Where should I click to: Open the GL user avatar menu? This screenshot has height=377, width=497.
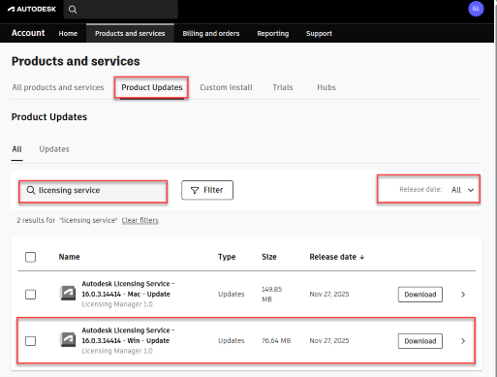point(476,9)
